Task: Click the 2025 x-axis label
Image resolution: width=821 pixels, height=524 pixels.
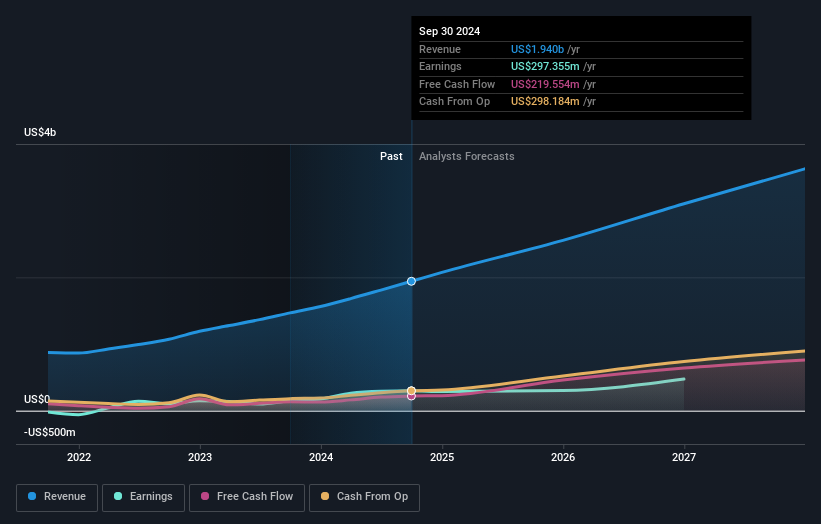Action: tap(442, 457)
